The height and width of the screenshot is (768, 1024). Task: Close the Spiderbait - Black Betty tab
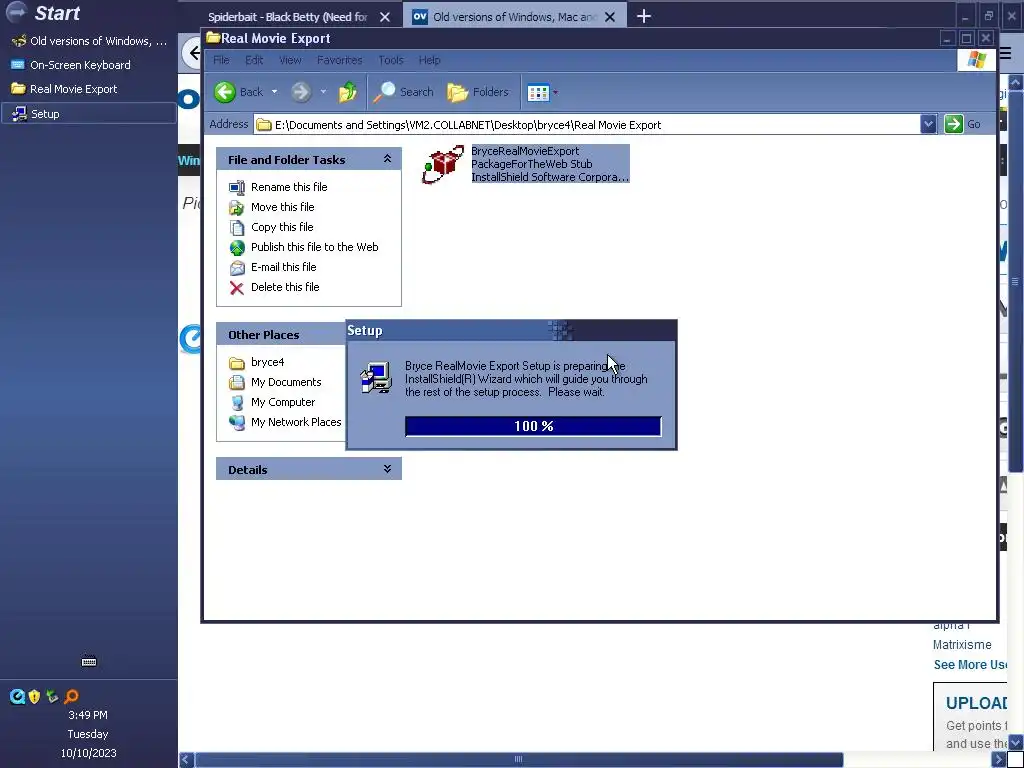[385, 17]
